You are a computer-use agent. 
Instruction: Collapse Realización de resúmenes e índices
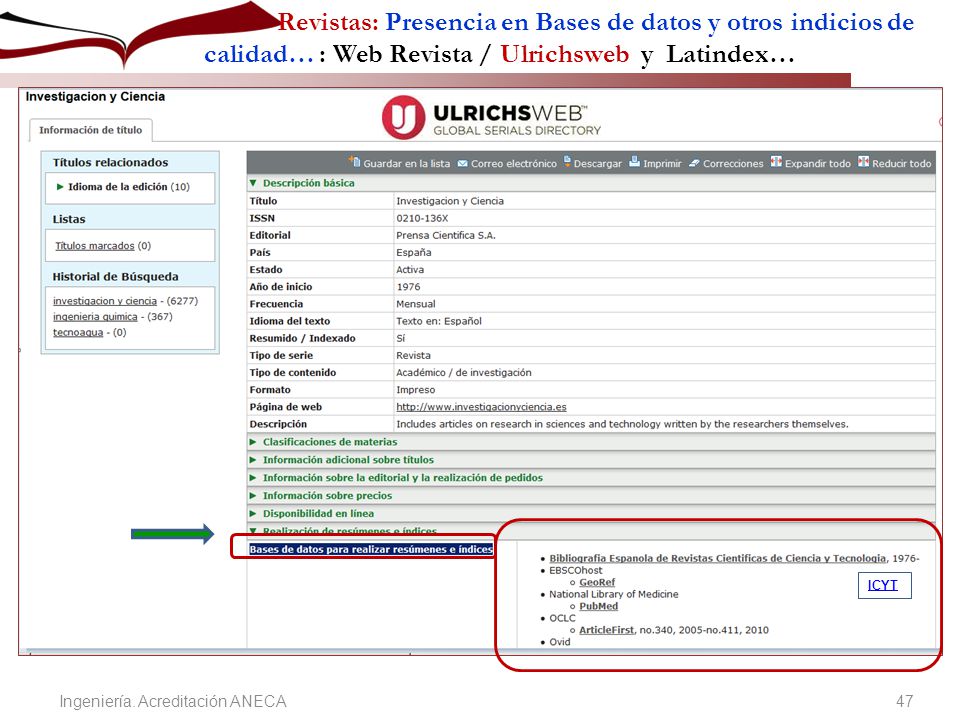point(253,531)
